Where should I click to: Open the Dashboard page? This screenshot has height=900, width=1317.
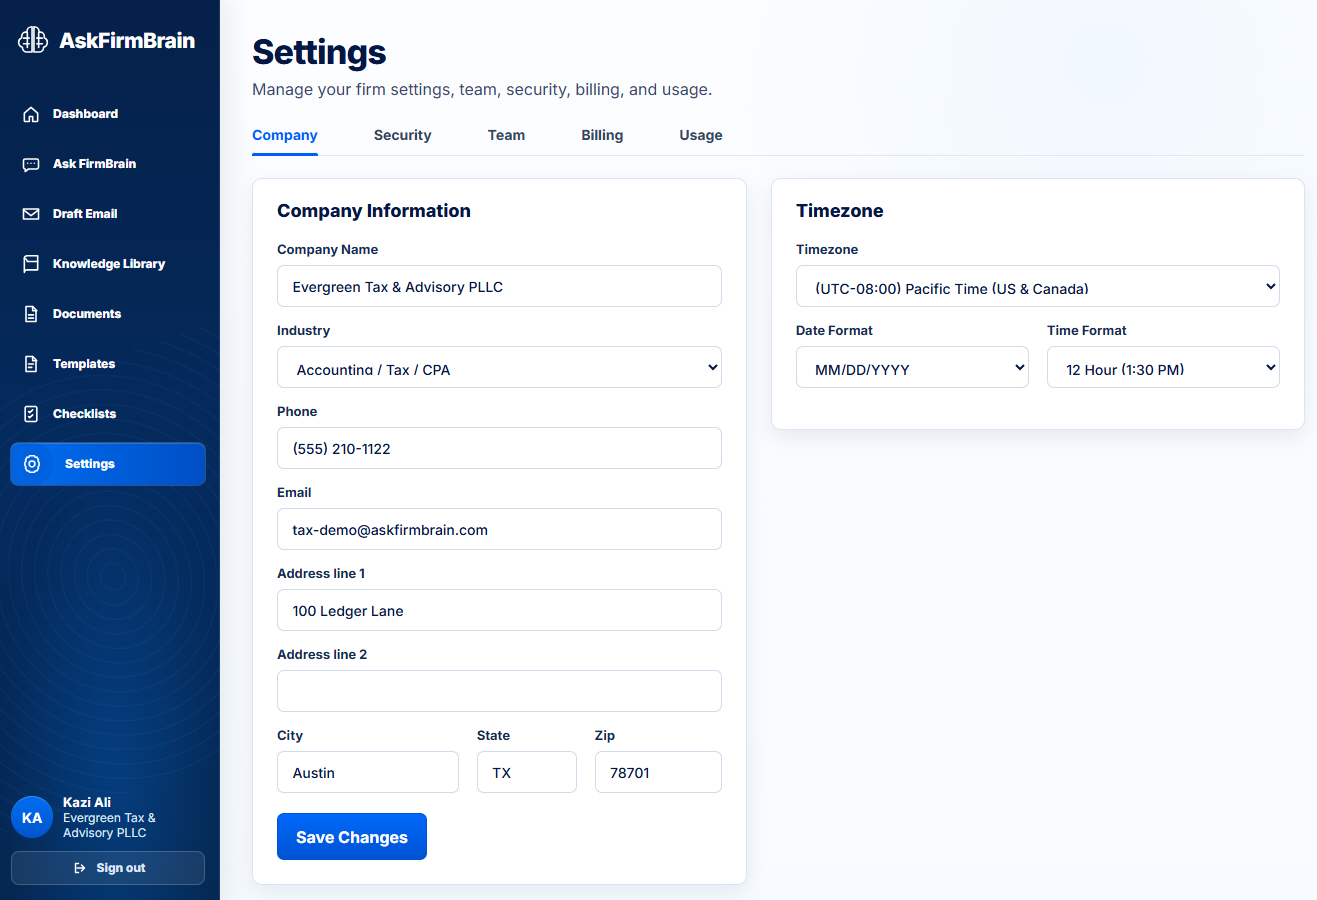tap(108, 114)
